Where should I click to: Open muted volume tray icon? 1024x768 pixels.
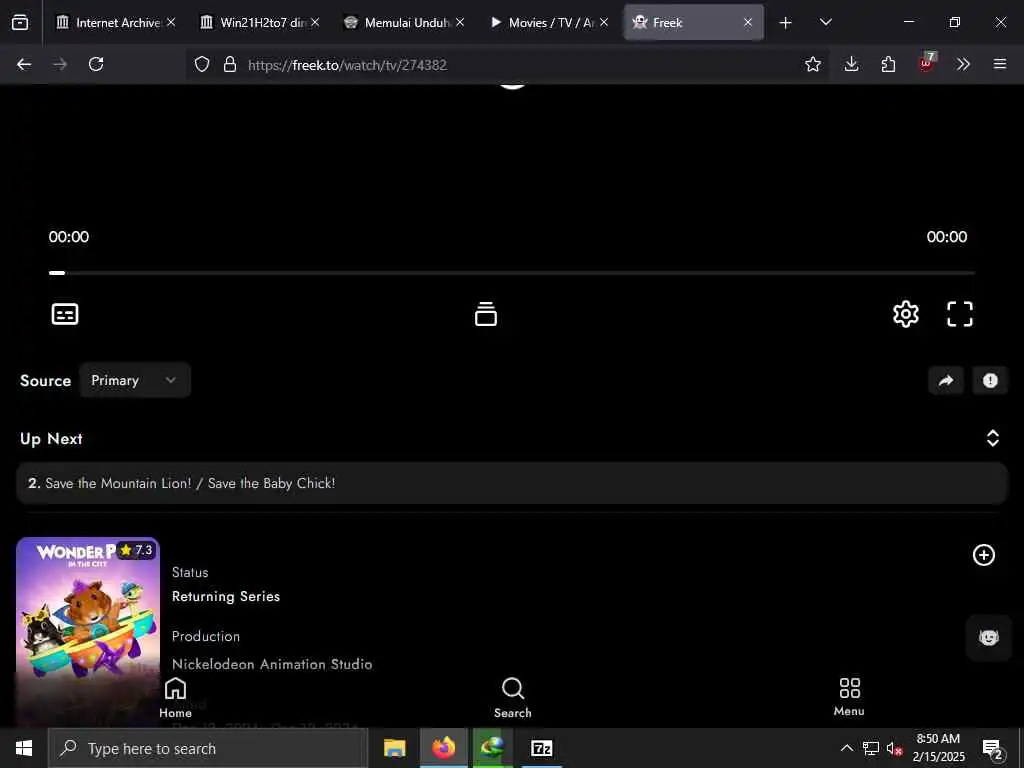point(894,748)
